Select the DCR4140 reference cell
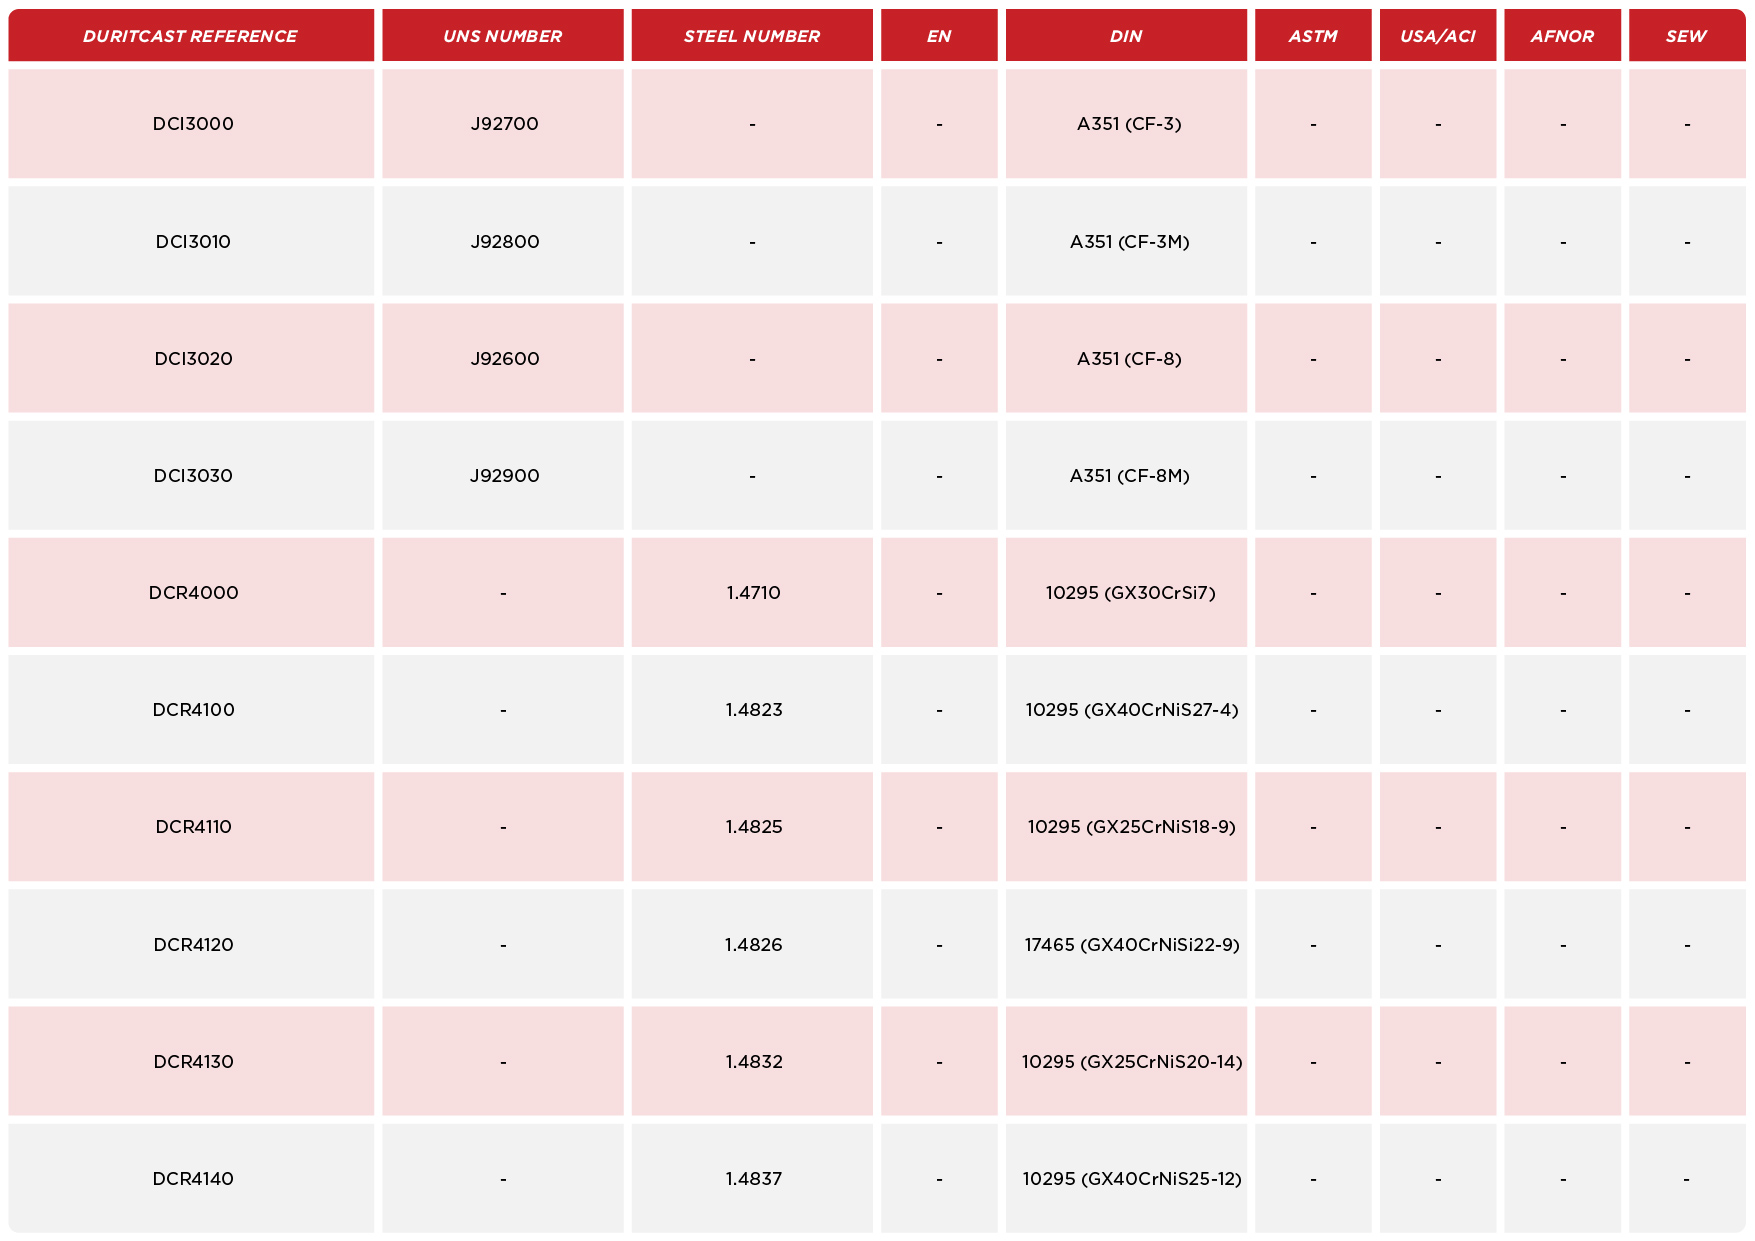 click(x=191, y=1178)
